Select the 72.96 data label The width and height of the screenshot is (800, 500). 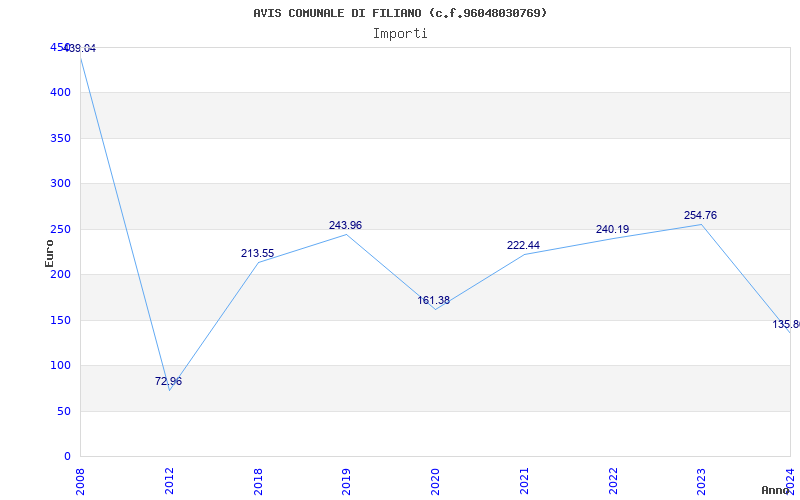[168, 381]
